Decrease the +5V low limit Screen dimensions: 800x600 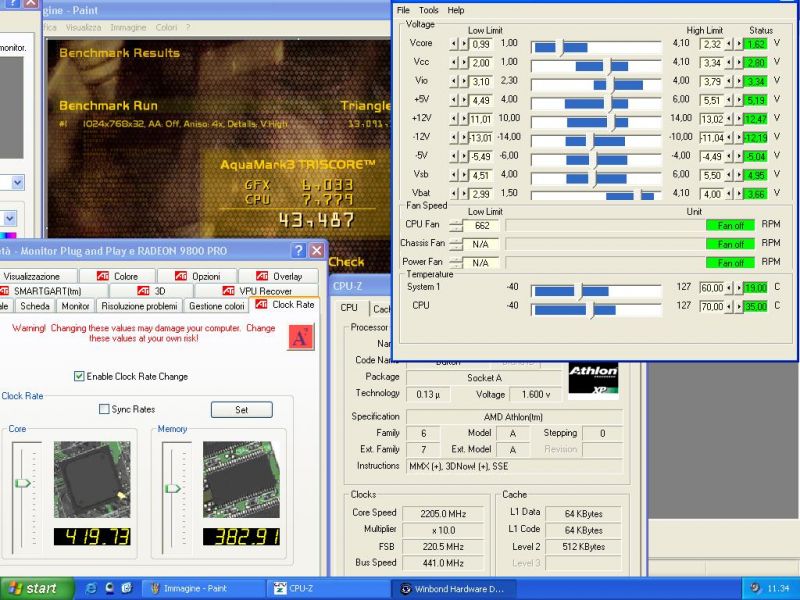pyautogui.click(x=454, y=101)
